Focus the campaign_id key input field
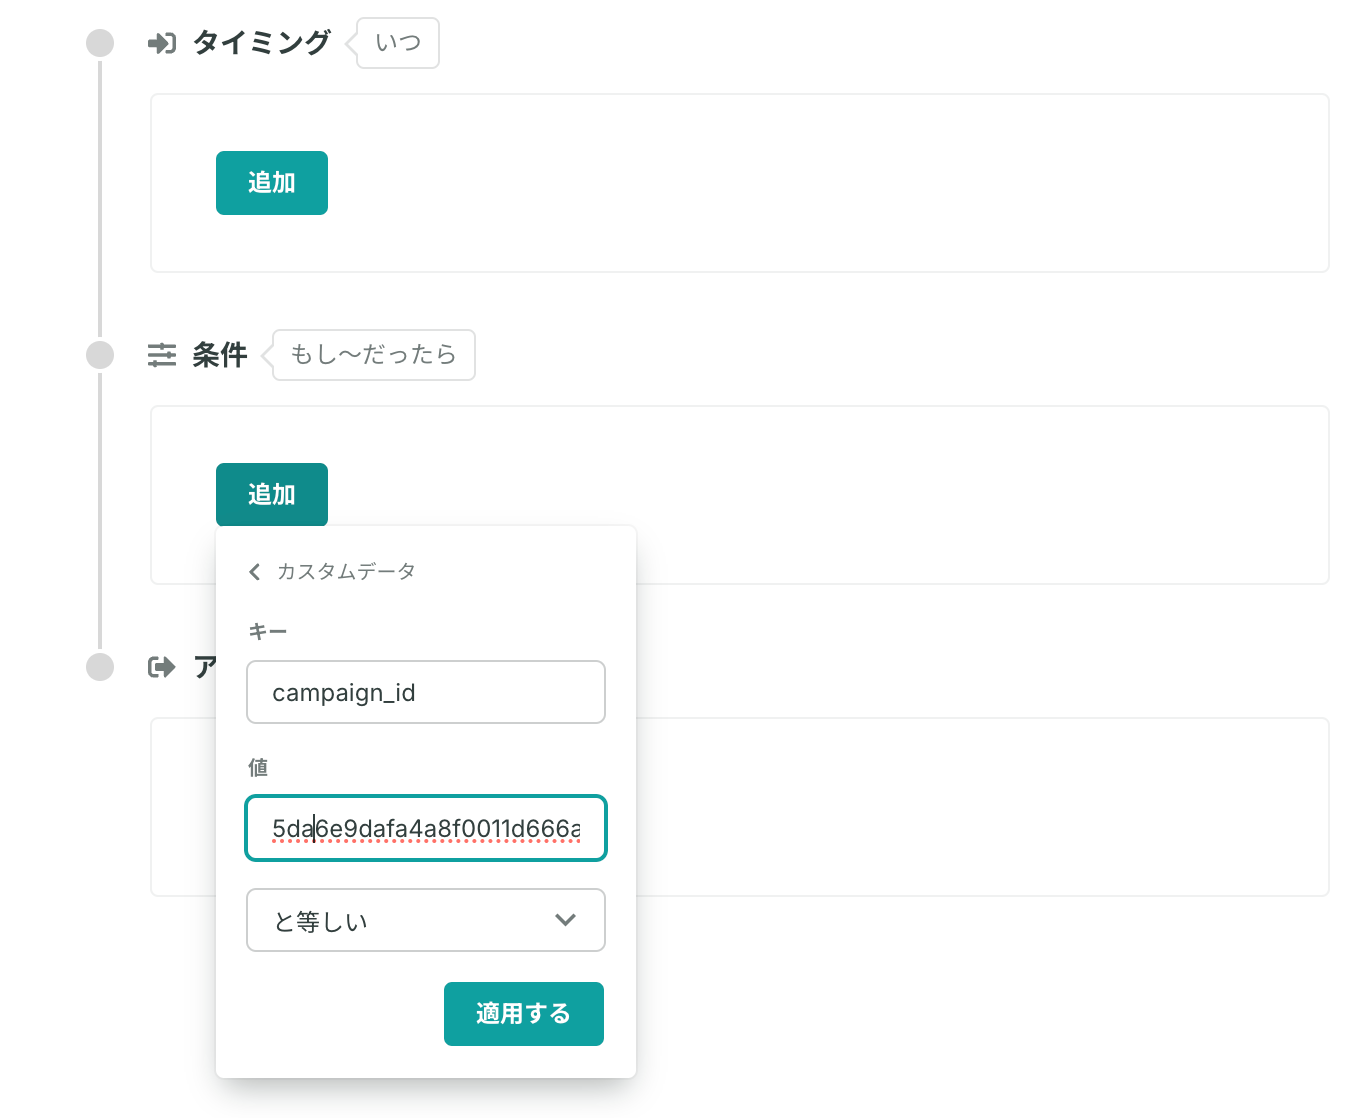 (426, 692)
